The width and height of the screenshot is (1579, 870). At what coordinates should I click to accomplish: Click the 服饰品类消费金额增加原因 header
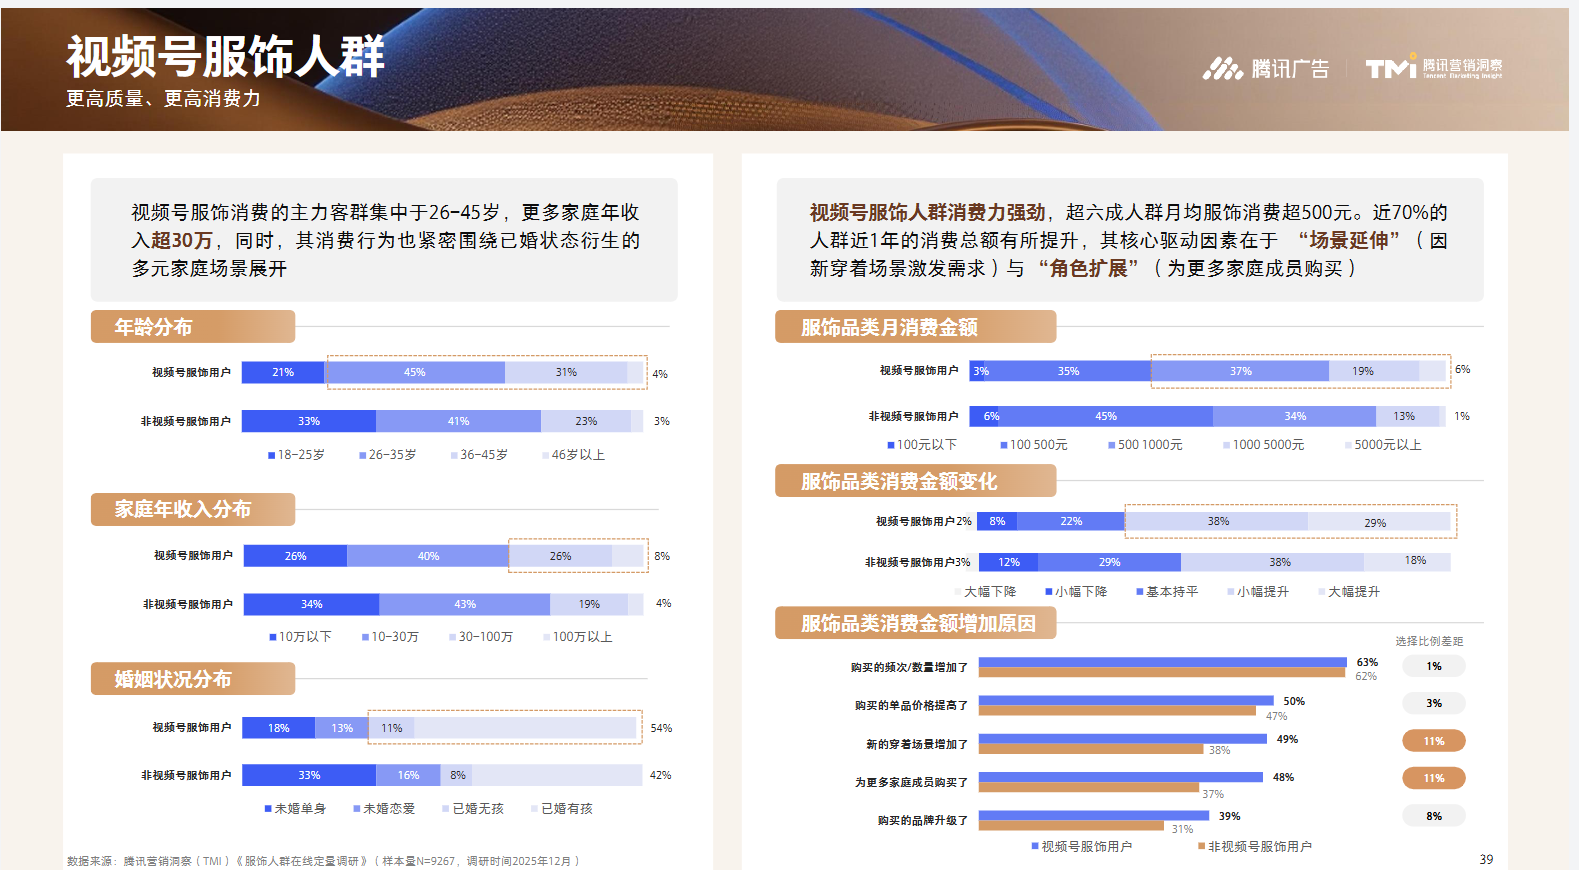point(915,623)
